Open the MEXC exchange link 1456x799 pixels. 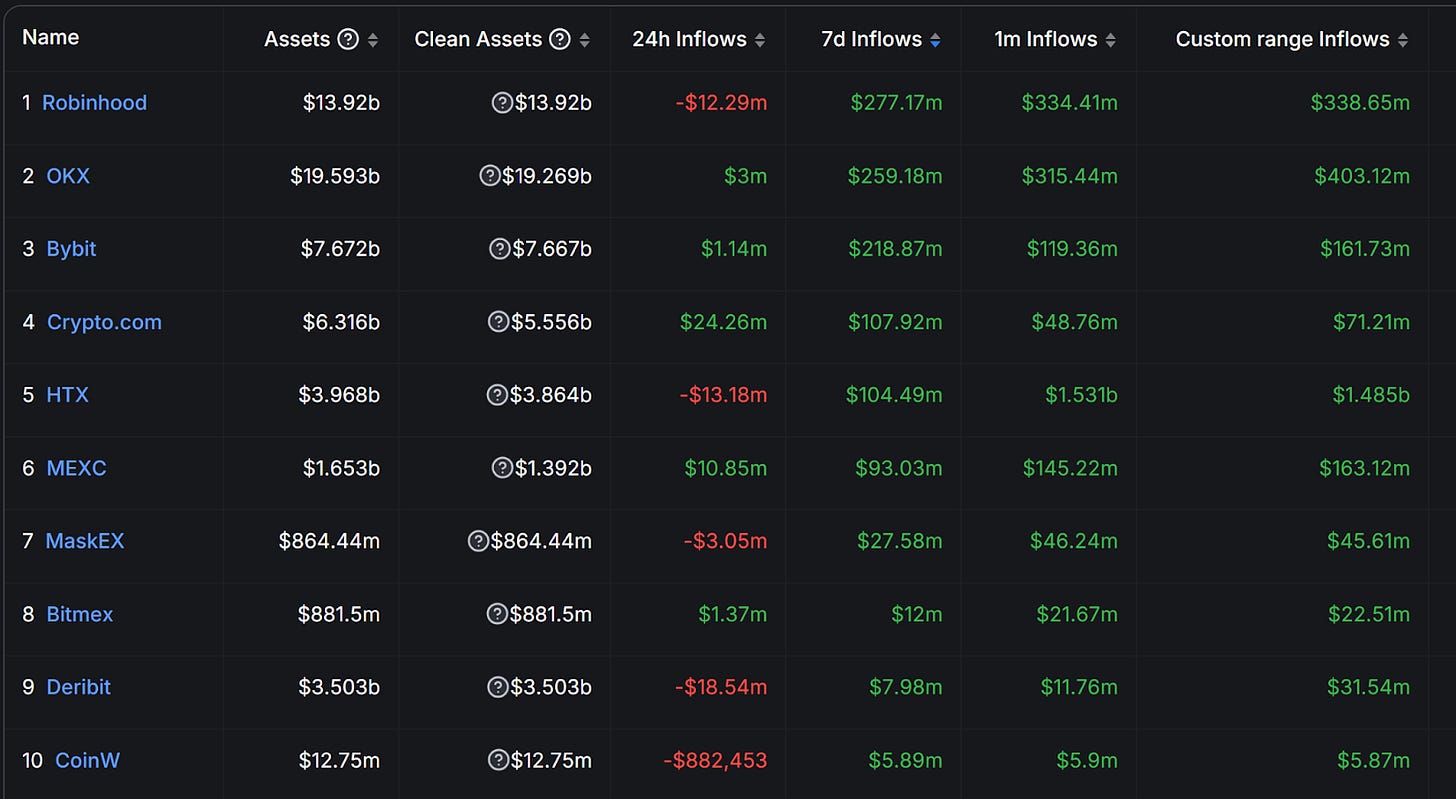coord(76,467)
